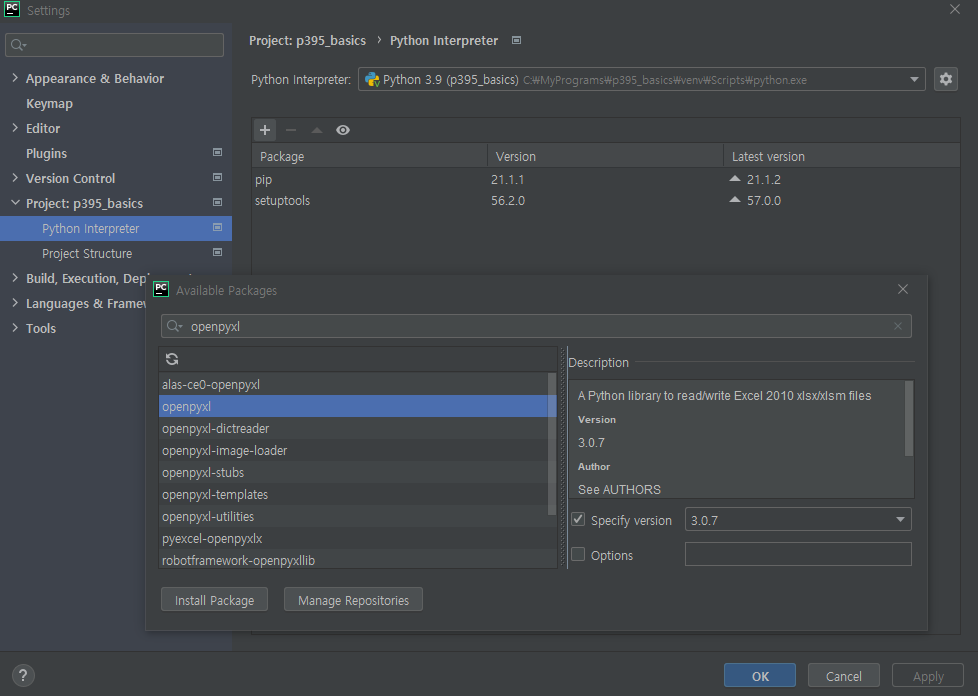The image size is (978, 696).
Task: Click the Install Package button
Action: pyautogui.click(x=214, y=599)
